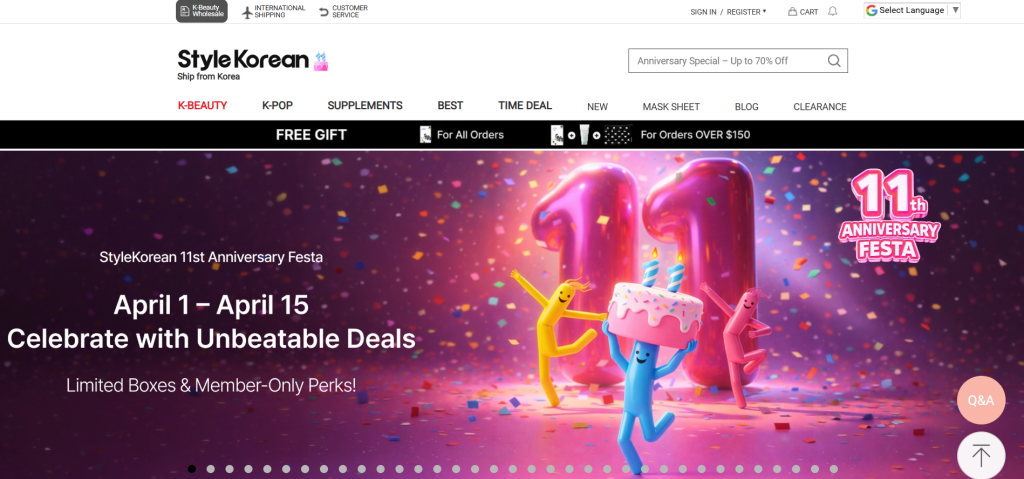Open the SUPPLEMENTS menu item
Viewport: 1024px width, 479px height.
[x=365, y=105]
